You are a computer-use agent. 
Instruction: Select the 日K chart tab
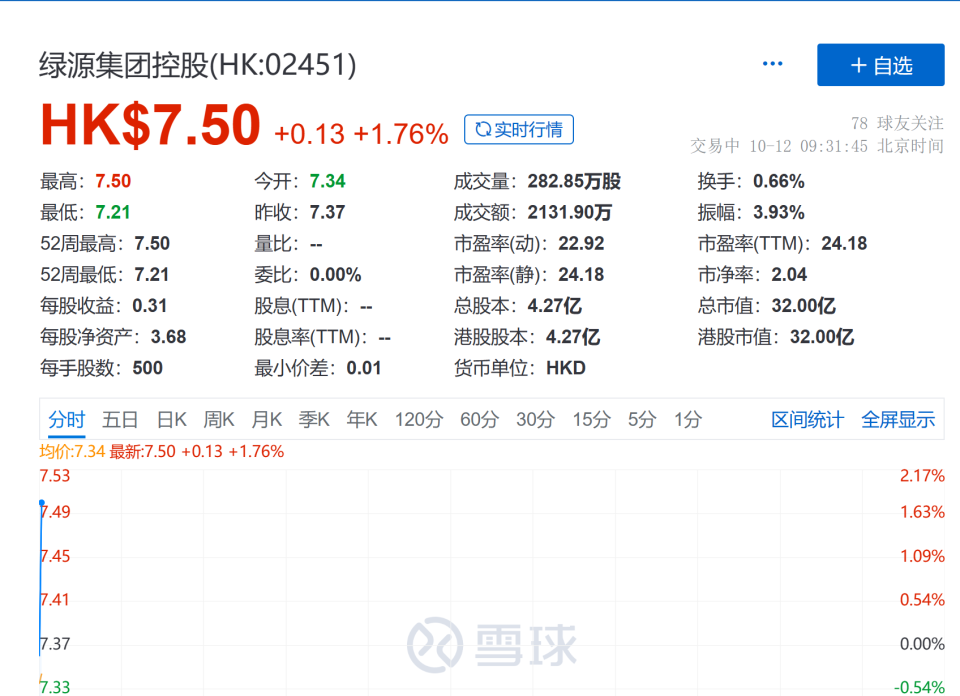click(x=171, y=420)
